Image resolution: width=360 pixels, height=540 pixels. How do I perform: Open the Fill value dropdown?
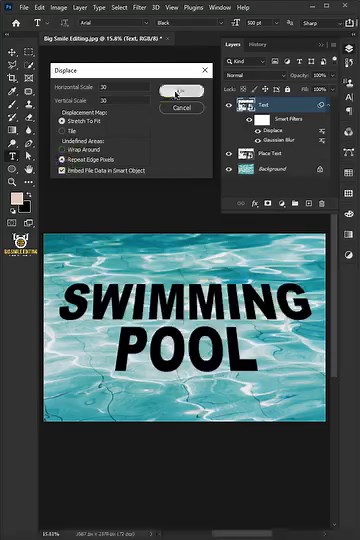(x=333, y=89)
